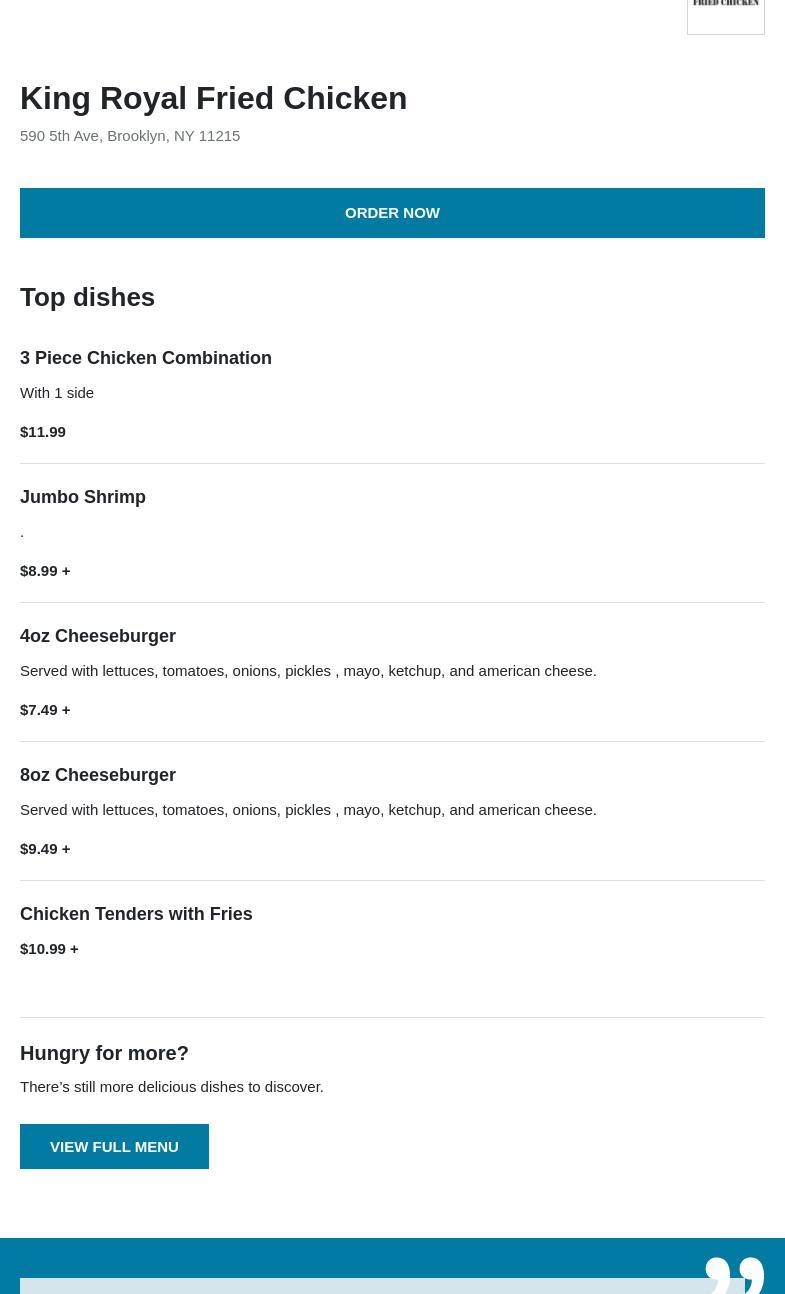Image resolution: width=785 pixels, height=1294 pixels.
Task: Click the $10.99 + price for Chicken Tenders
Action: (49, 948)
